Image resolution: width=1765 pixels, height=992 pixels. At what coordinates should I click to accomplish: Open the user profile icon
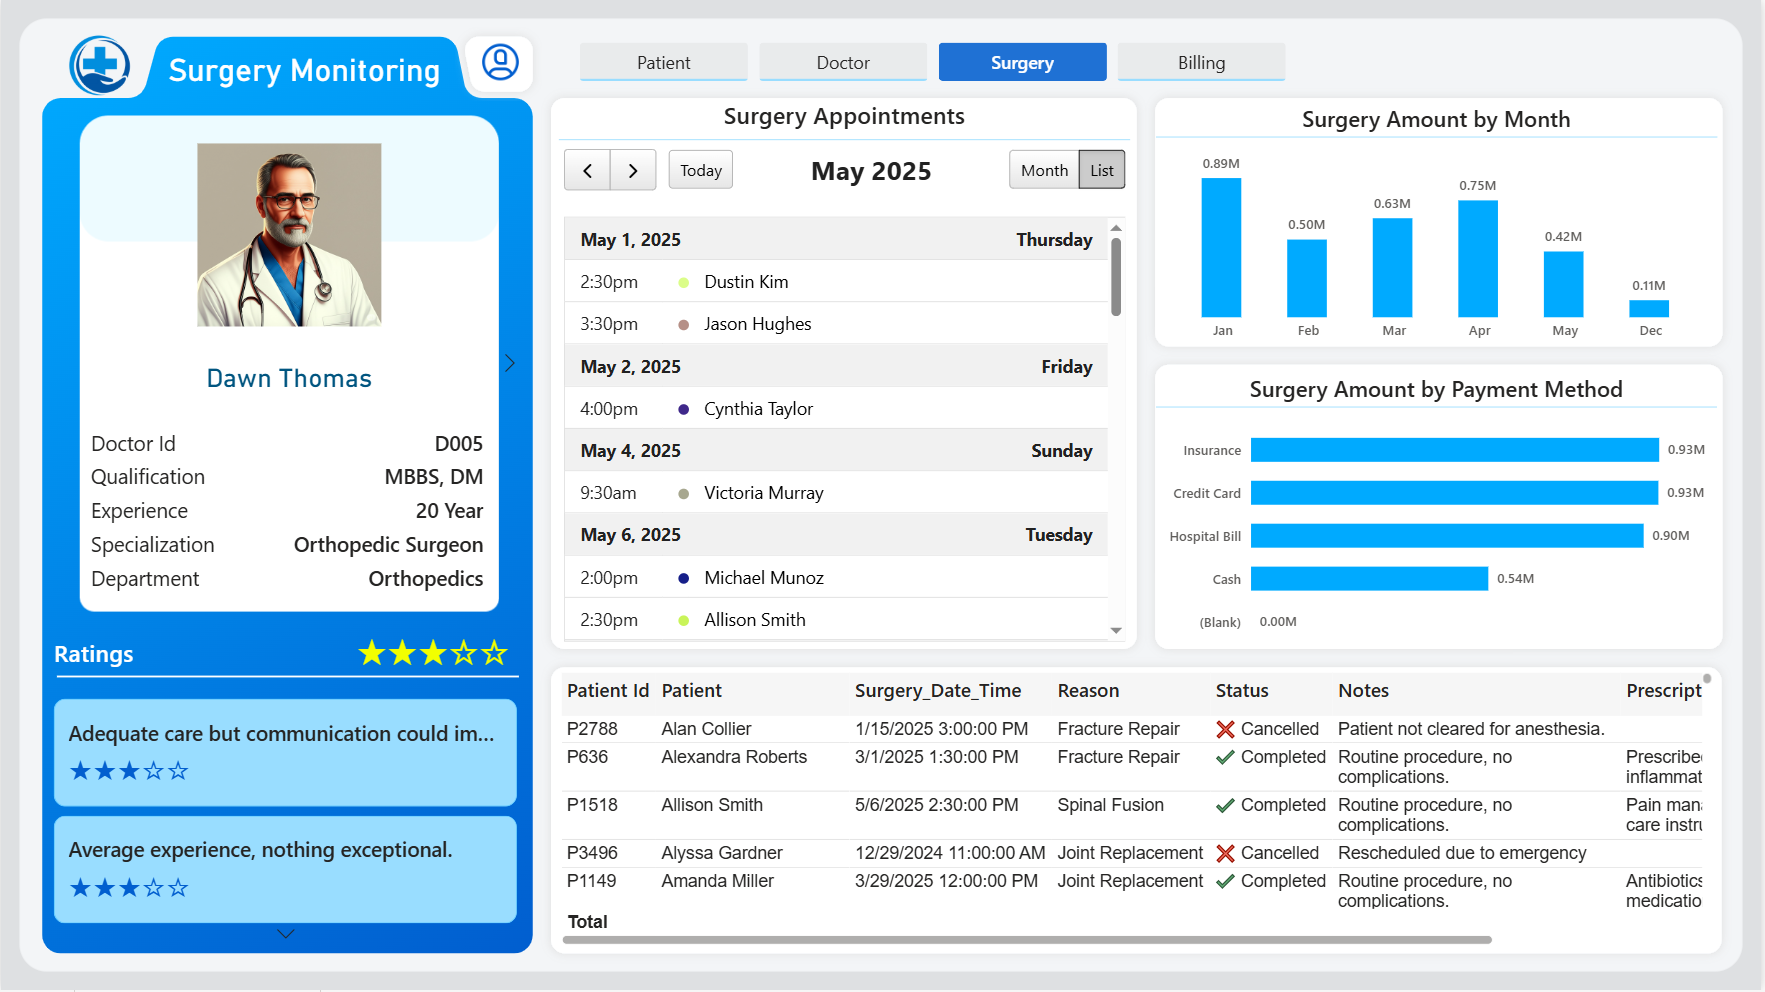(500, 62)
